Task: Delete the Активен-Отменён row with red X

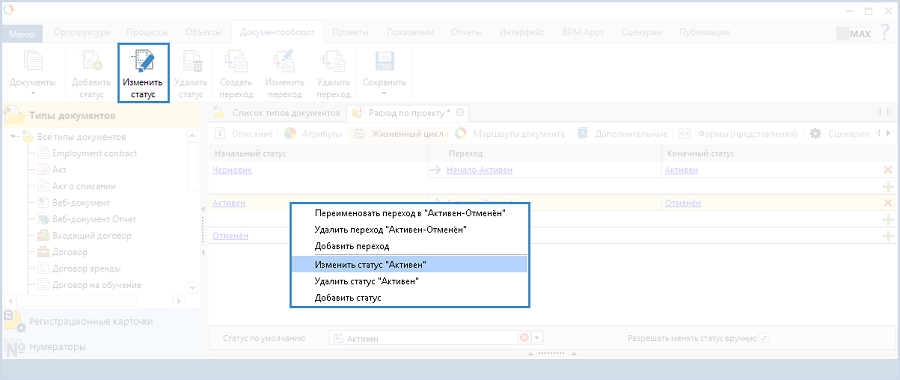Action: 888,203
